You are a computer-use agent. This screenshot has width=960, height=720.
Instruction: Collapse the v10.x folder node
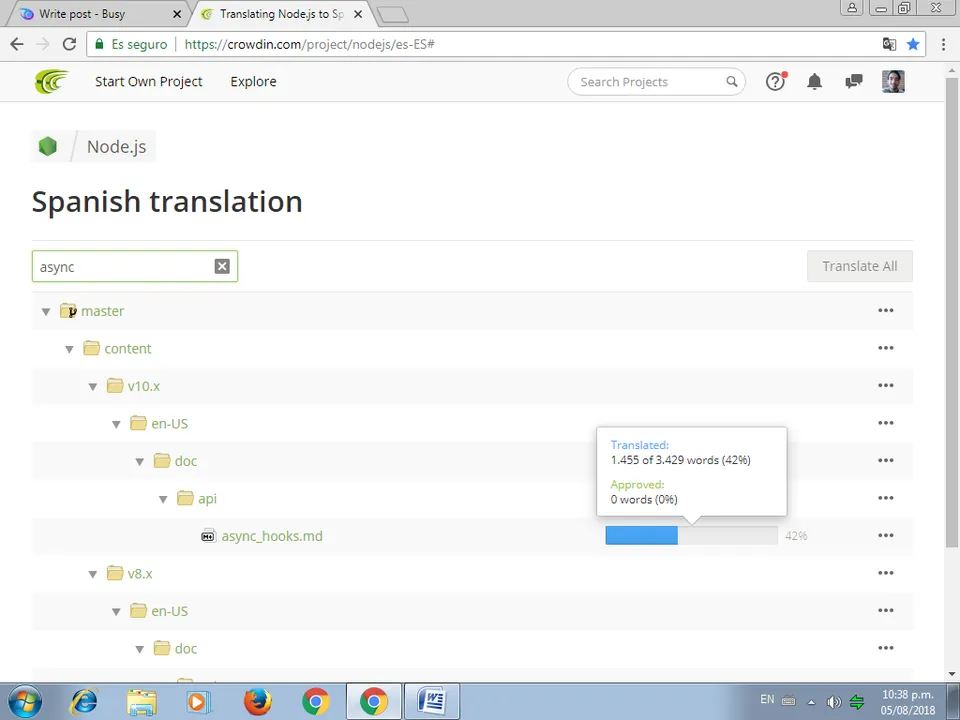[93, 386]
